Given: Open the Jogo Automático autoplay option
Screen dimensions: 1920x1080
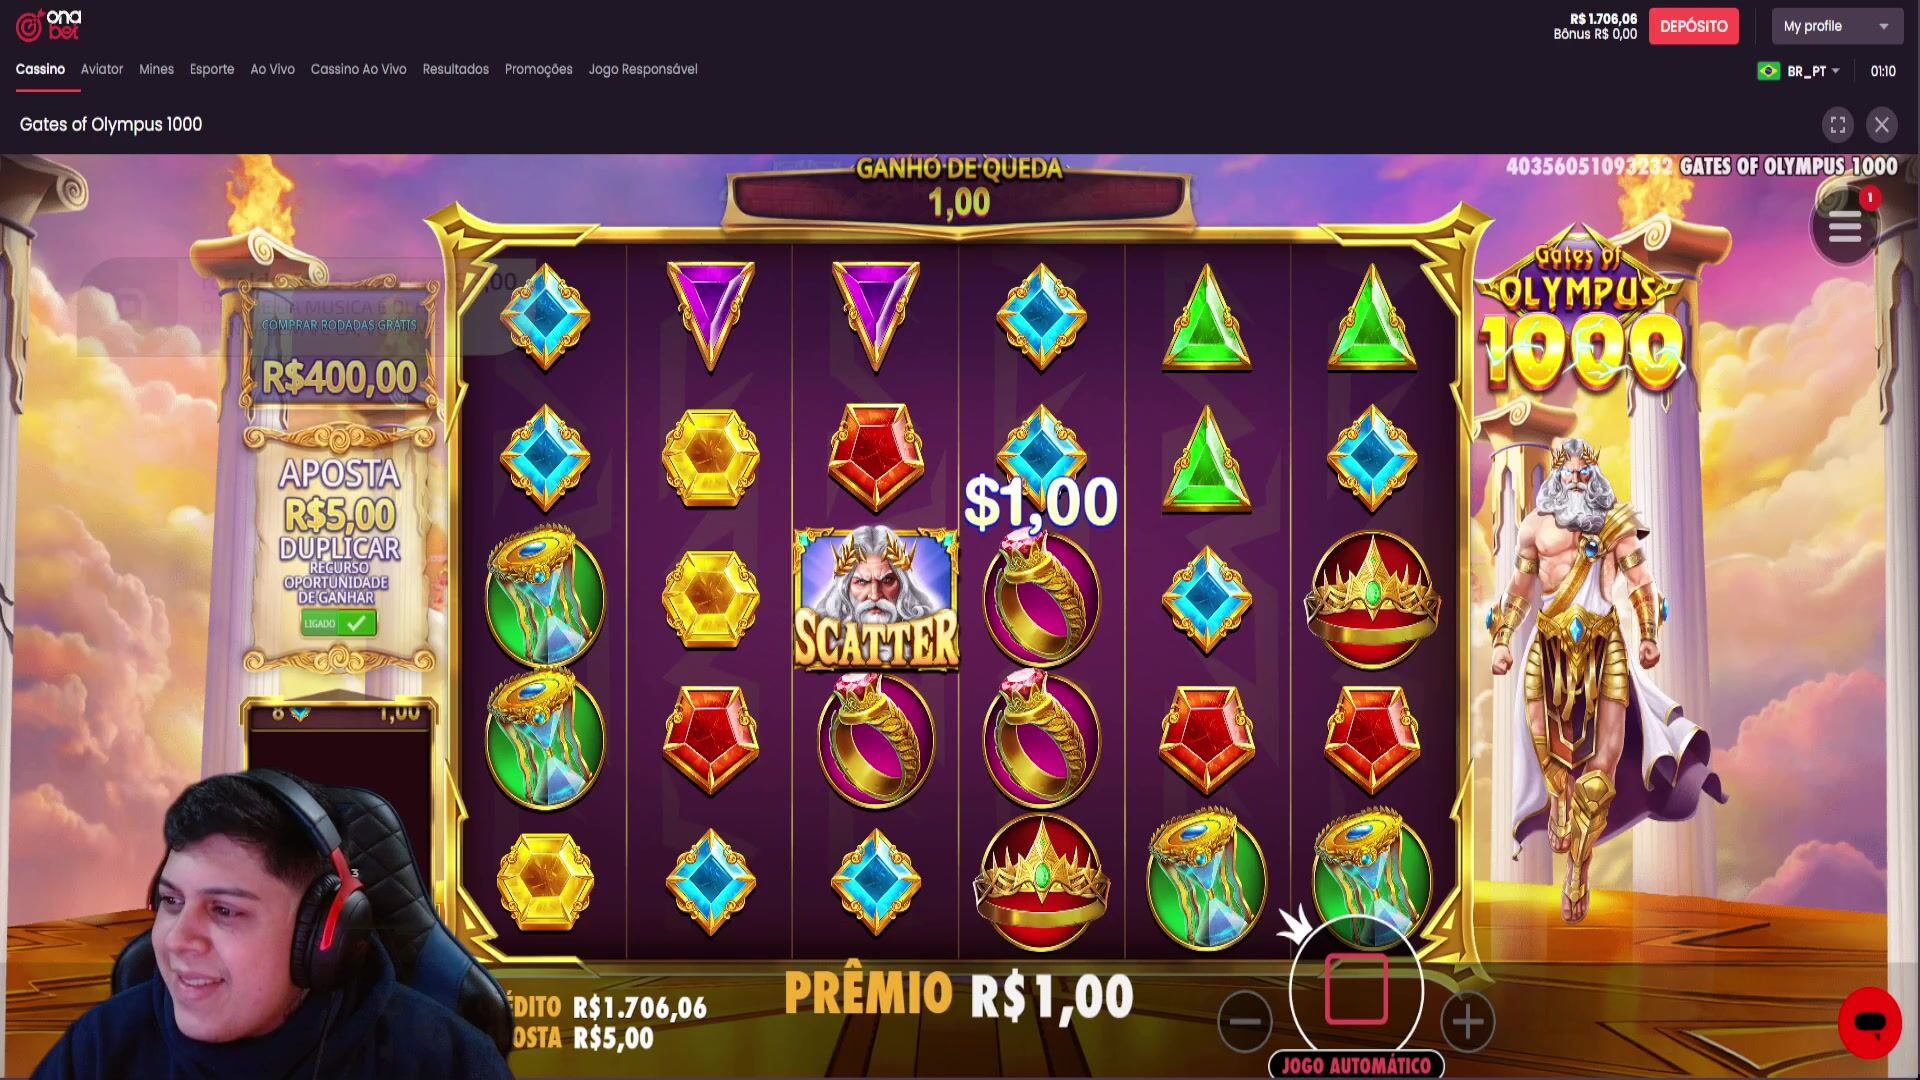Looking at the screenshot, I should 1356,1066.
